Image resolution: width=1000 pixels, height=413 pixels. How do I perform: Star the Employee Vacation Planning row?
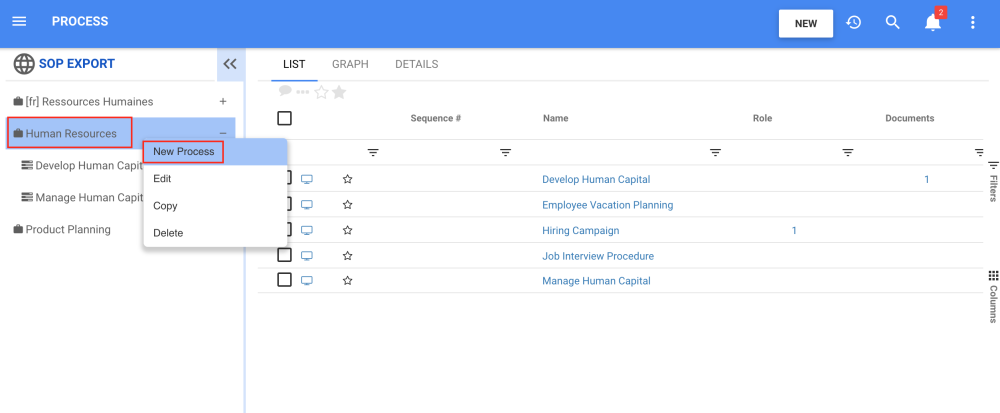click(x=347, y=205)
